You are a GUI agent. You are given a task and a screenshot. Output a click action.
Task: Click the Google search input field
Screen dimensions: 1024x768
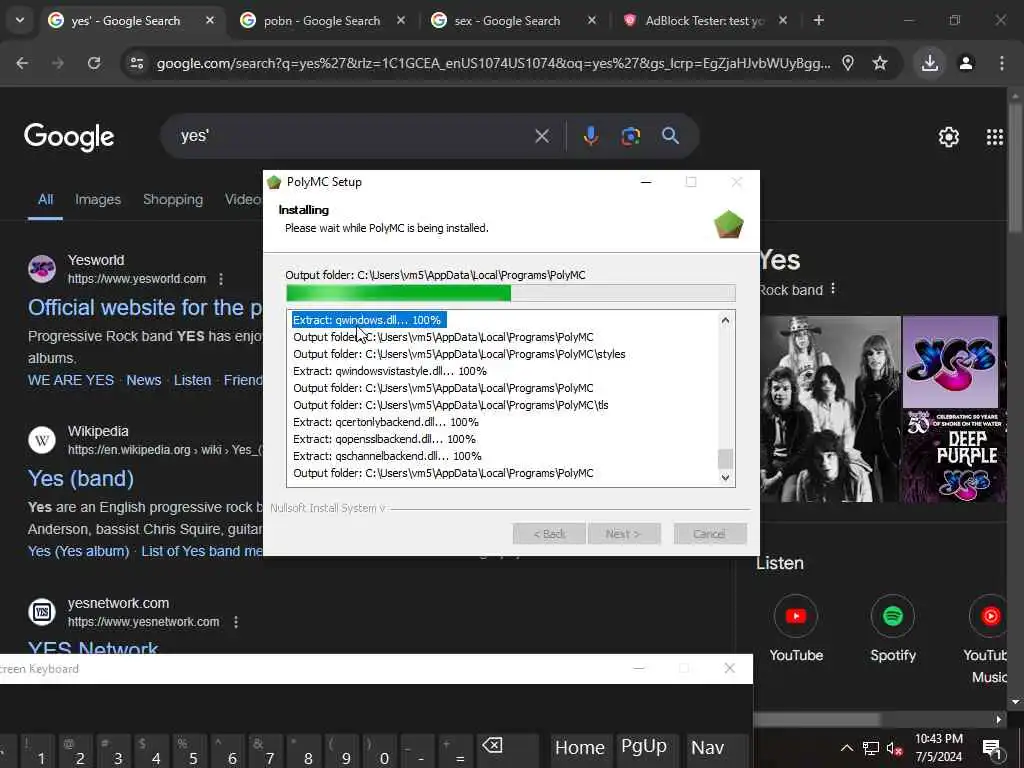click(353, 136)
